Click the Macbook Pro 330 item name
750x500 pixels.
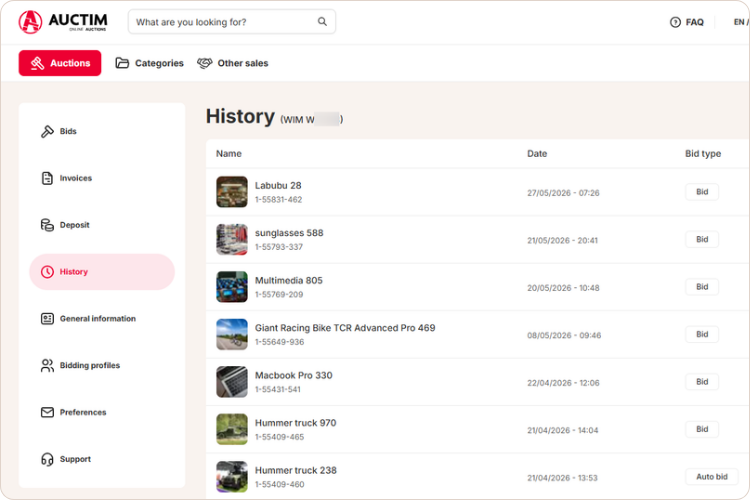[293, 375]
